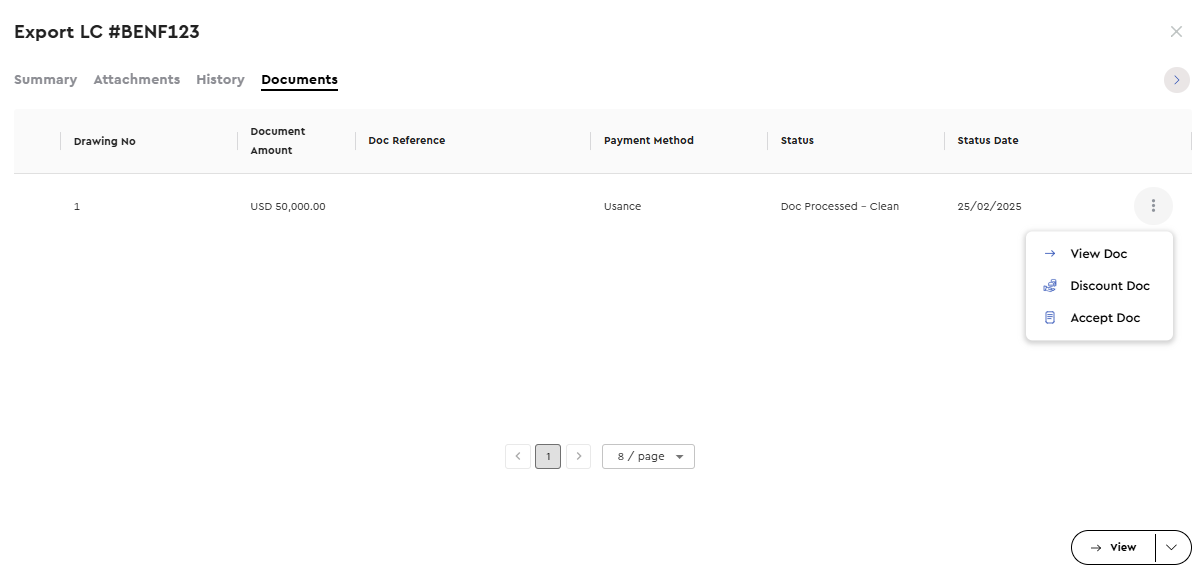Open the Attachments tab
Viewport: 1197px width, 568px height.
137,79
